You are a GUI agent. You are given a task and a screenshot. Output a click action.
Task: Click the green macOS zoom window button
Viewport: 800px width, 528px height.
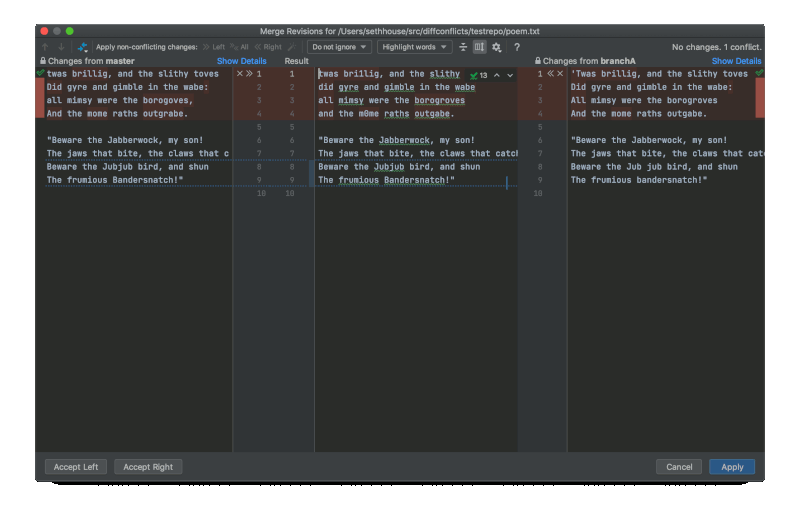pyautogui.click(x=70, y=31)
